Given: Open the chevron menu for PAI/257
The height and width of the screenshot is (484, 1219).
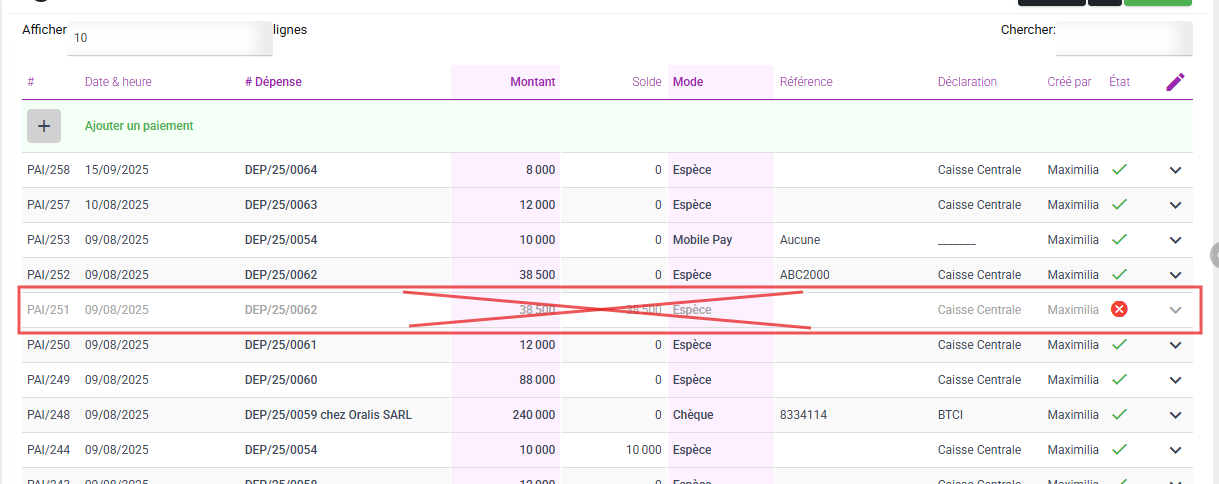Looking at the screenshot, I should pos(1176,205).
